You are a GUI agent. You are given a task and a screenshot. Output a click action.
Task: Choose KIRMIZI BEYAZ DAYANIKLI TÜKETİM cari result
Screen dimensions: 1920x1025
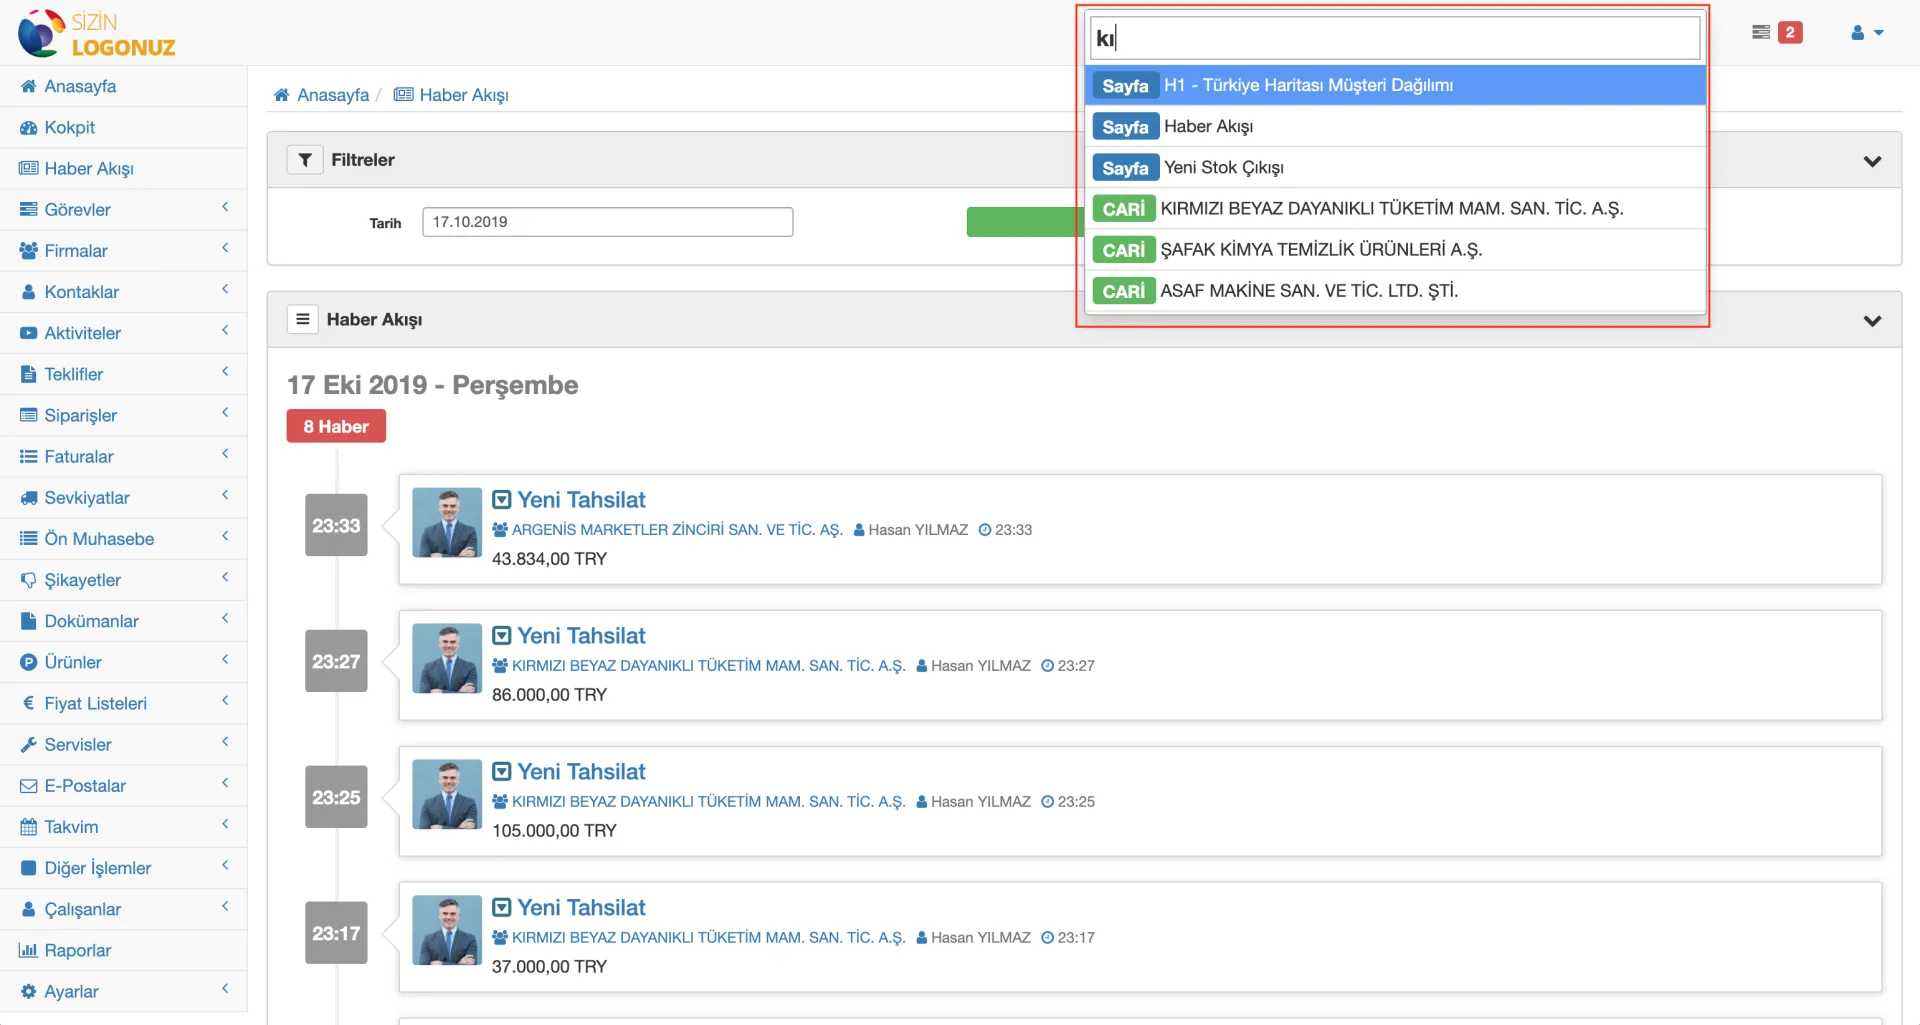[x=1395, y=208]
